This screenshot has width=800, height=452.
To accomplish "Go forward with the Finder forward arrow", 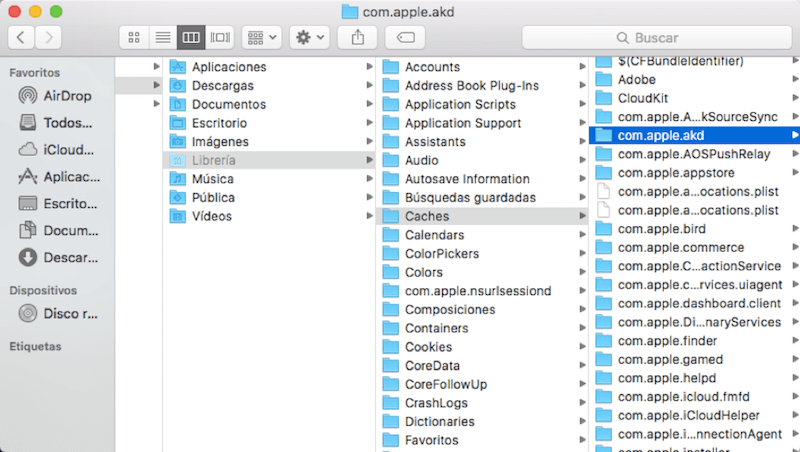I will (48, 37).
